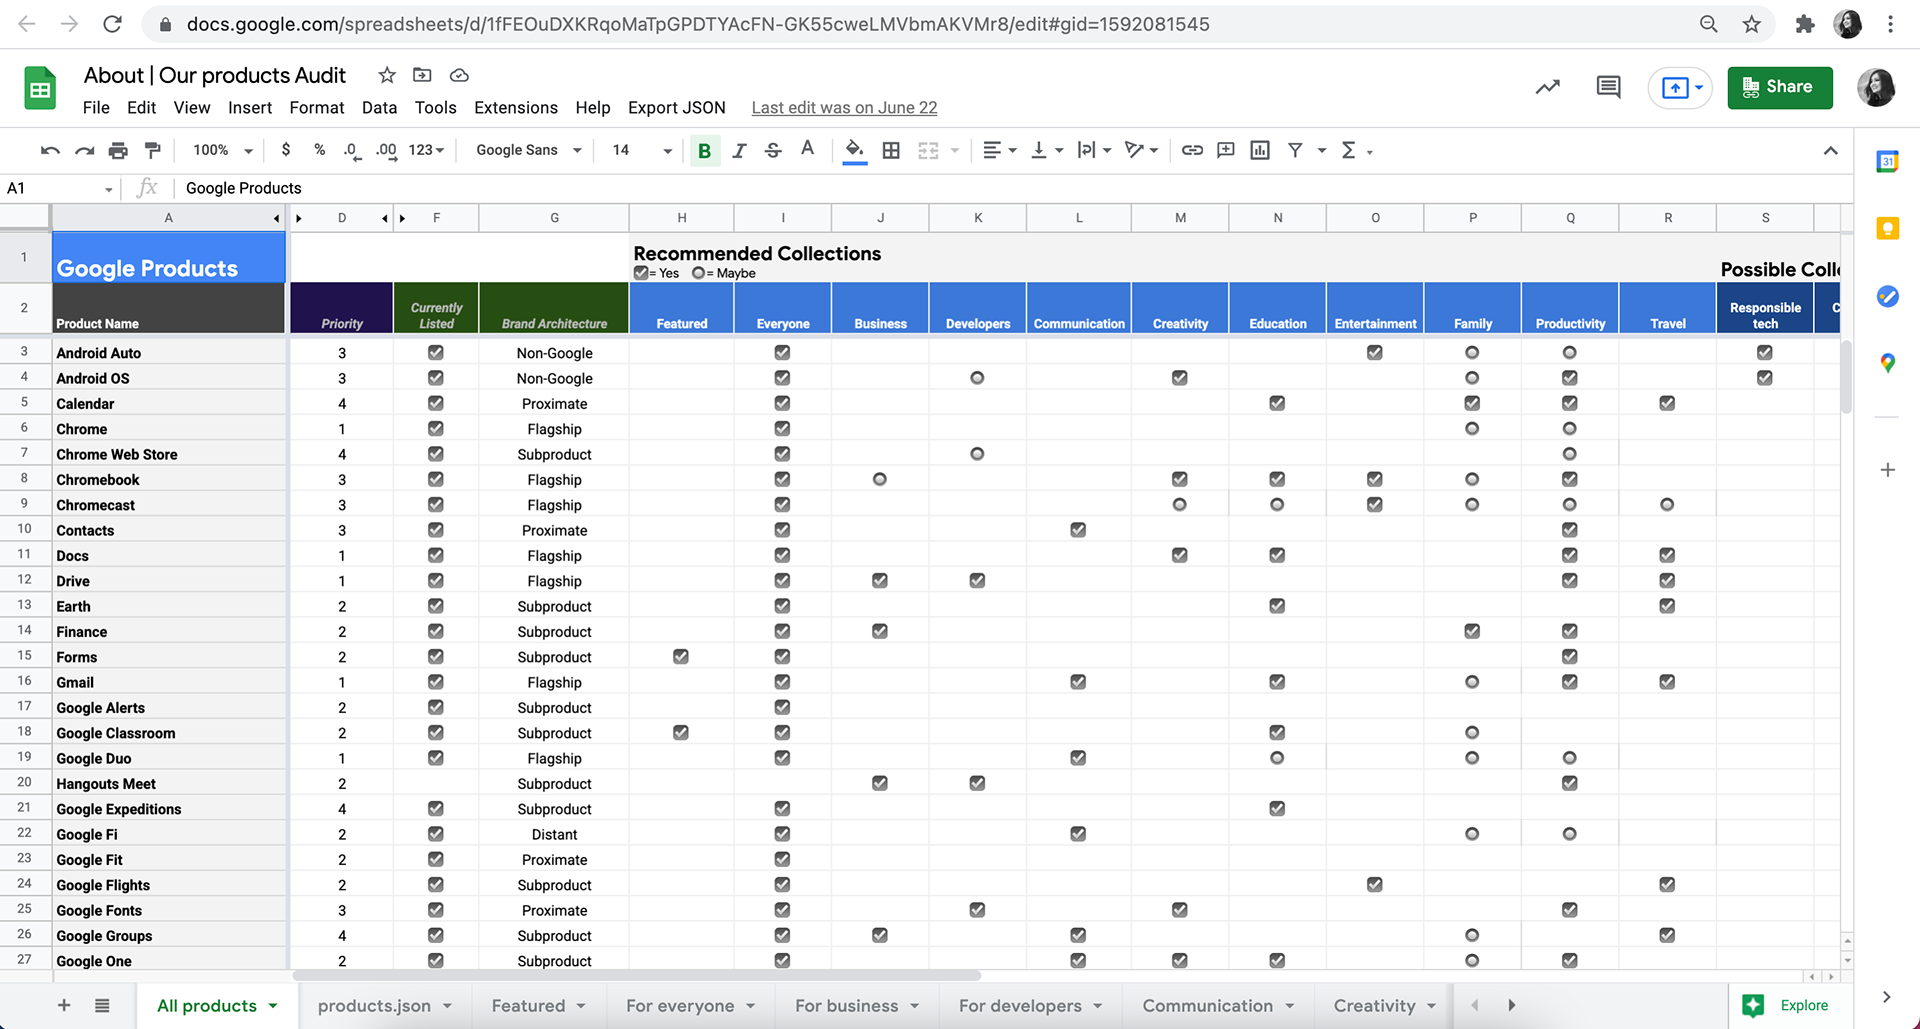Image resolution: width=1920 pixels, height=1029 pixels.
Task: Open the Extensions menu
Action: click(516, 107)
